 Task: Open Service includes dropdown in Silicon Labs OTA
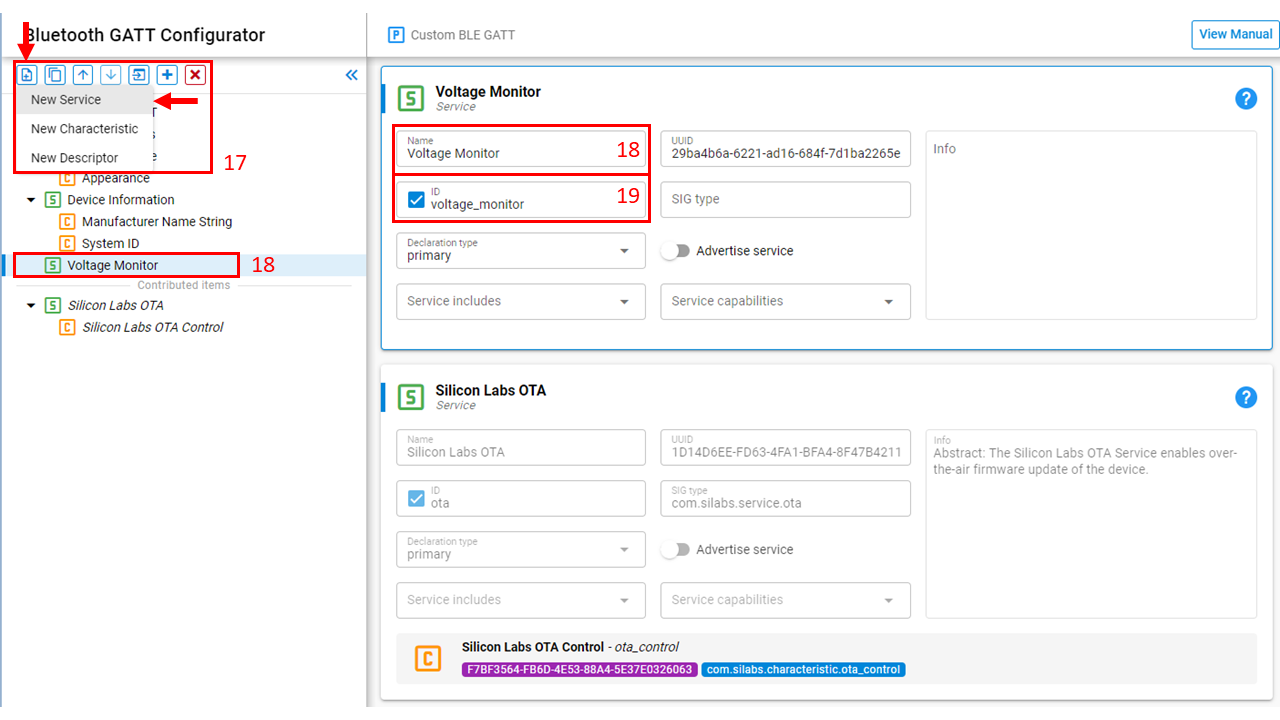521,600
